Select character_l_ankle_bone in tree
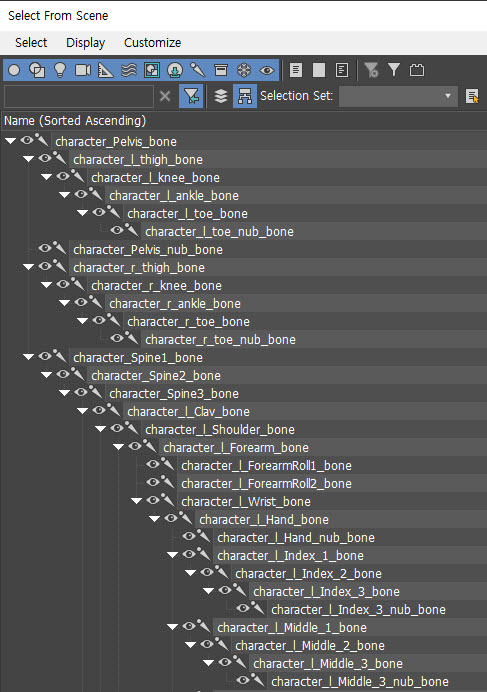The height and width of the screenshot is (692, 487). [x=174, y=195]
